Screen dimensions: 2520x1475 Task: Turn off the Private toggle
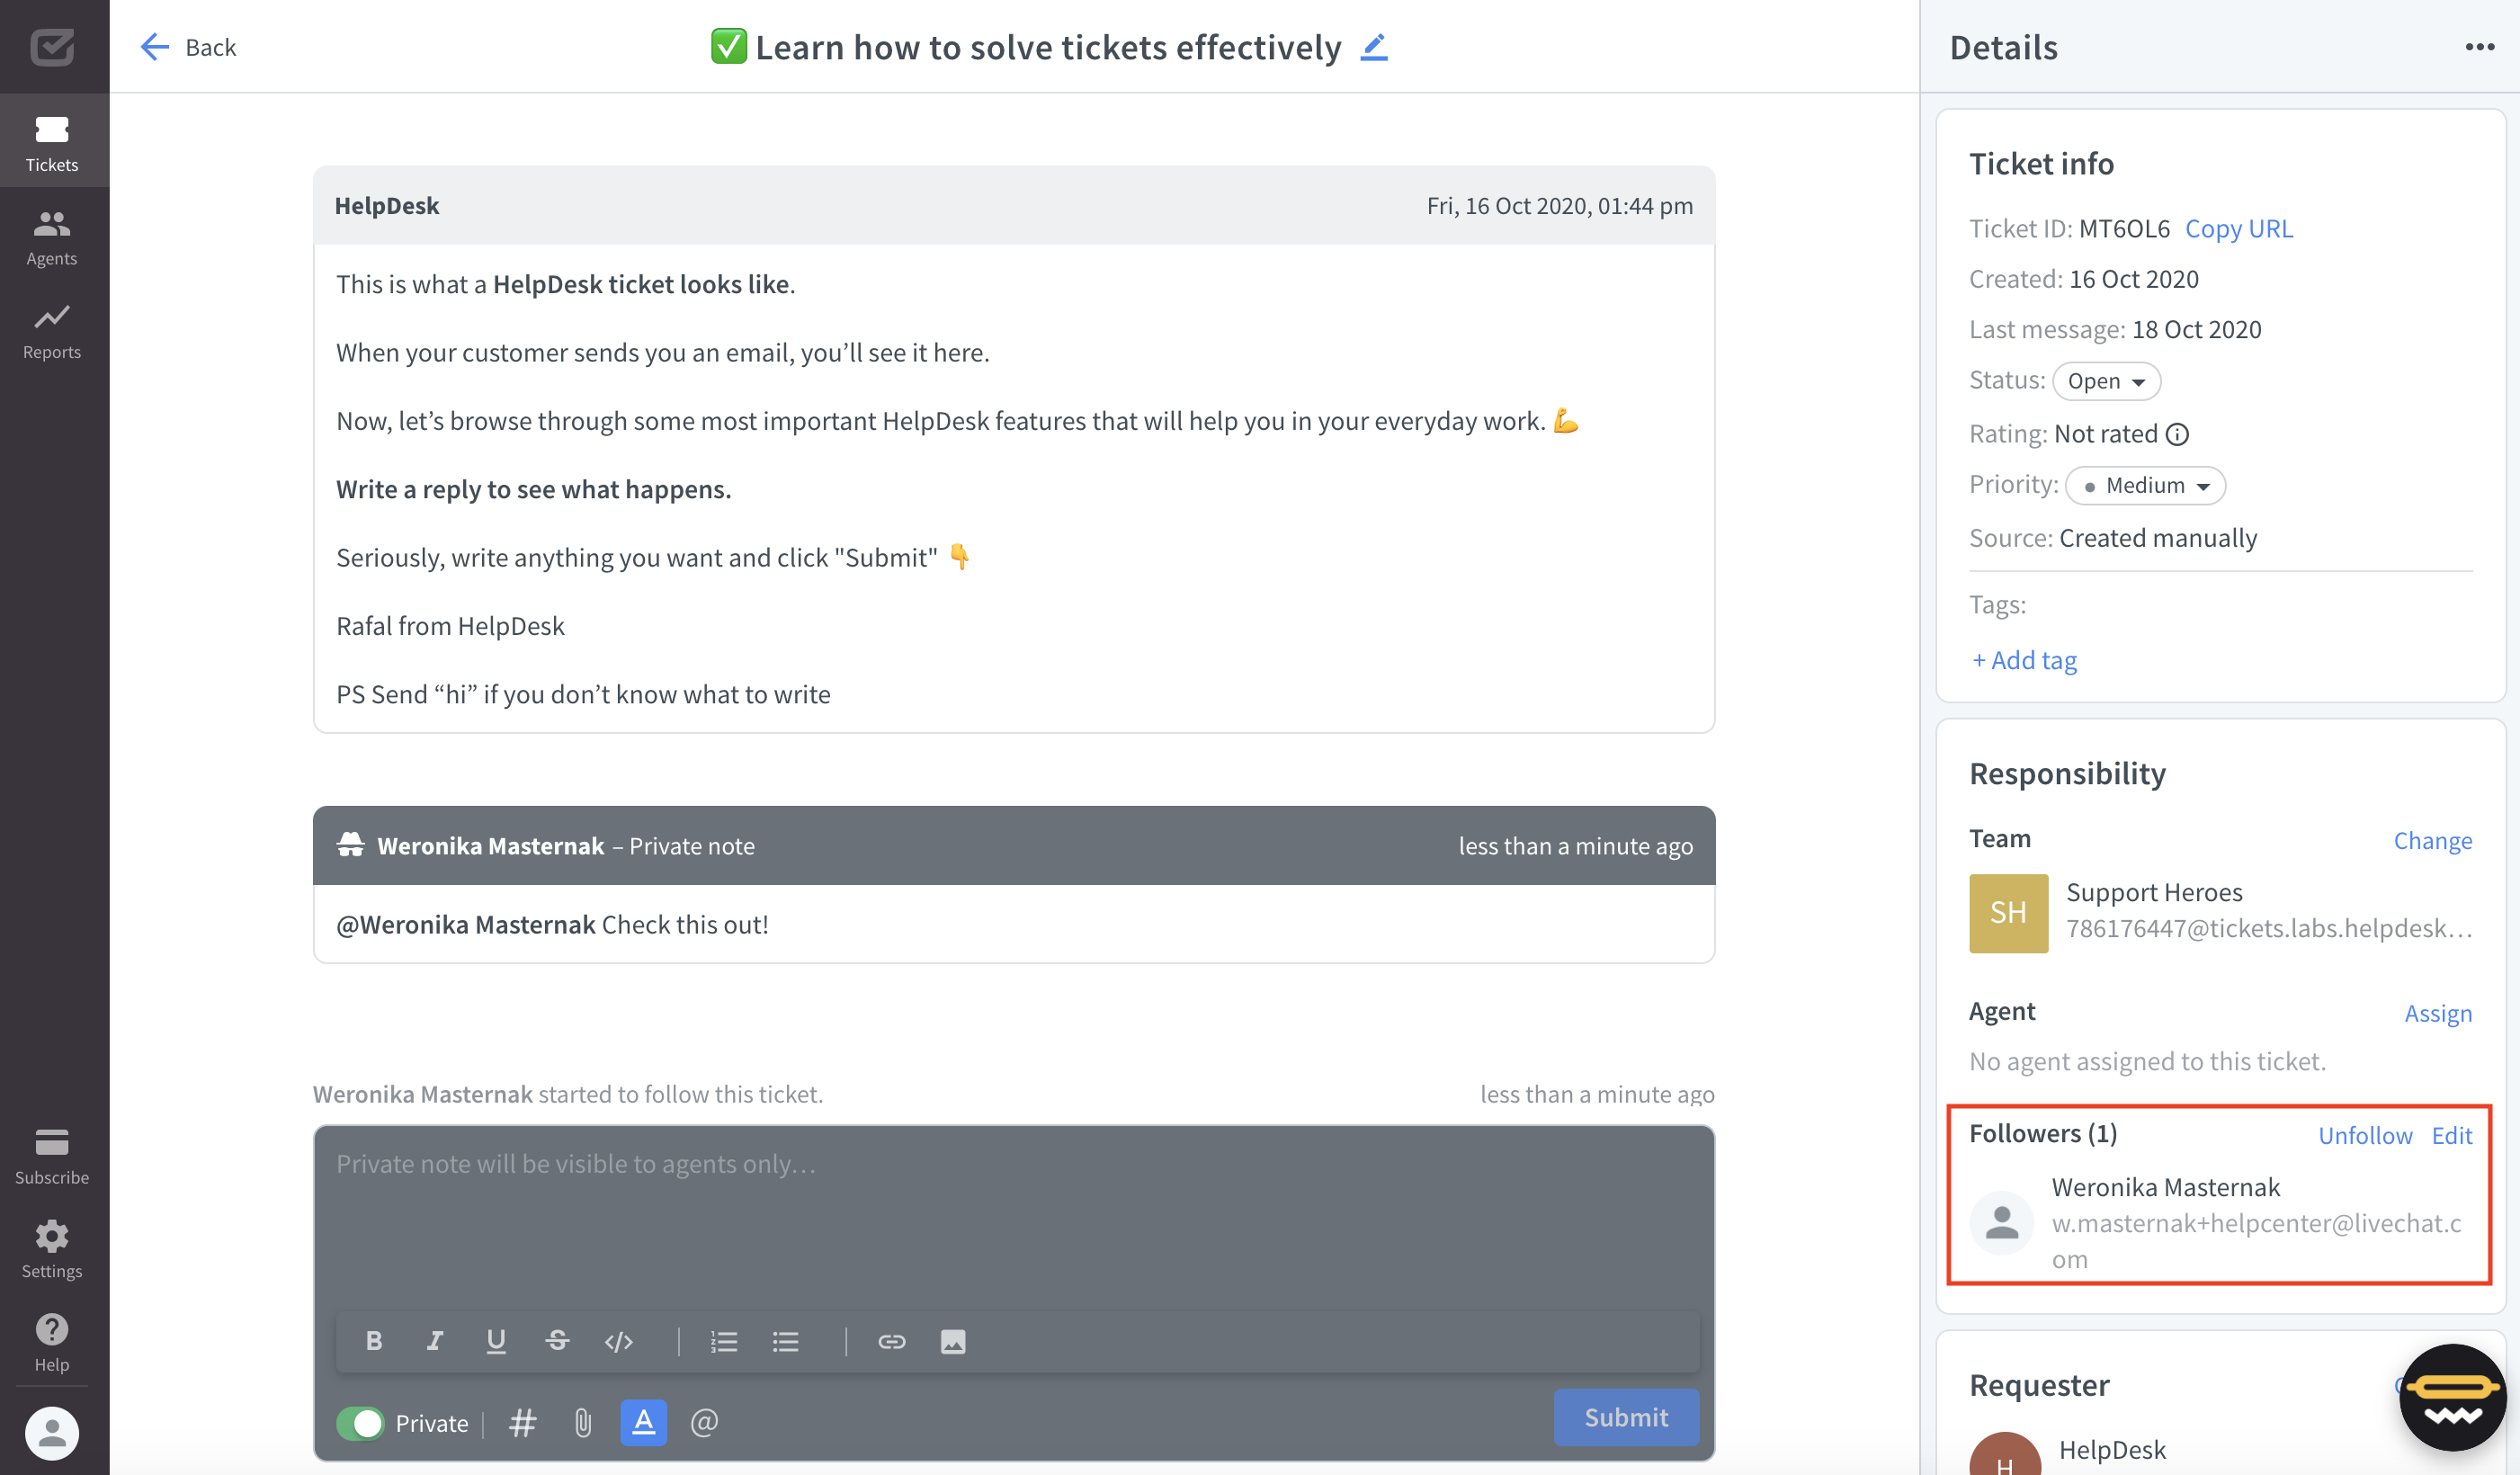360,1422
